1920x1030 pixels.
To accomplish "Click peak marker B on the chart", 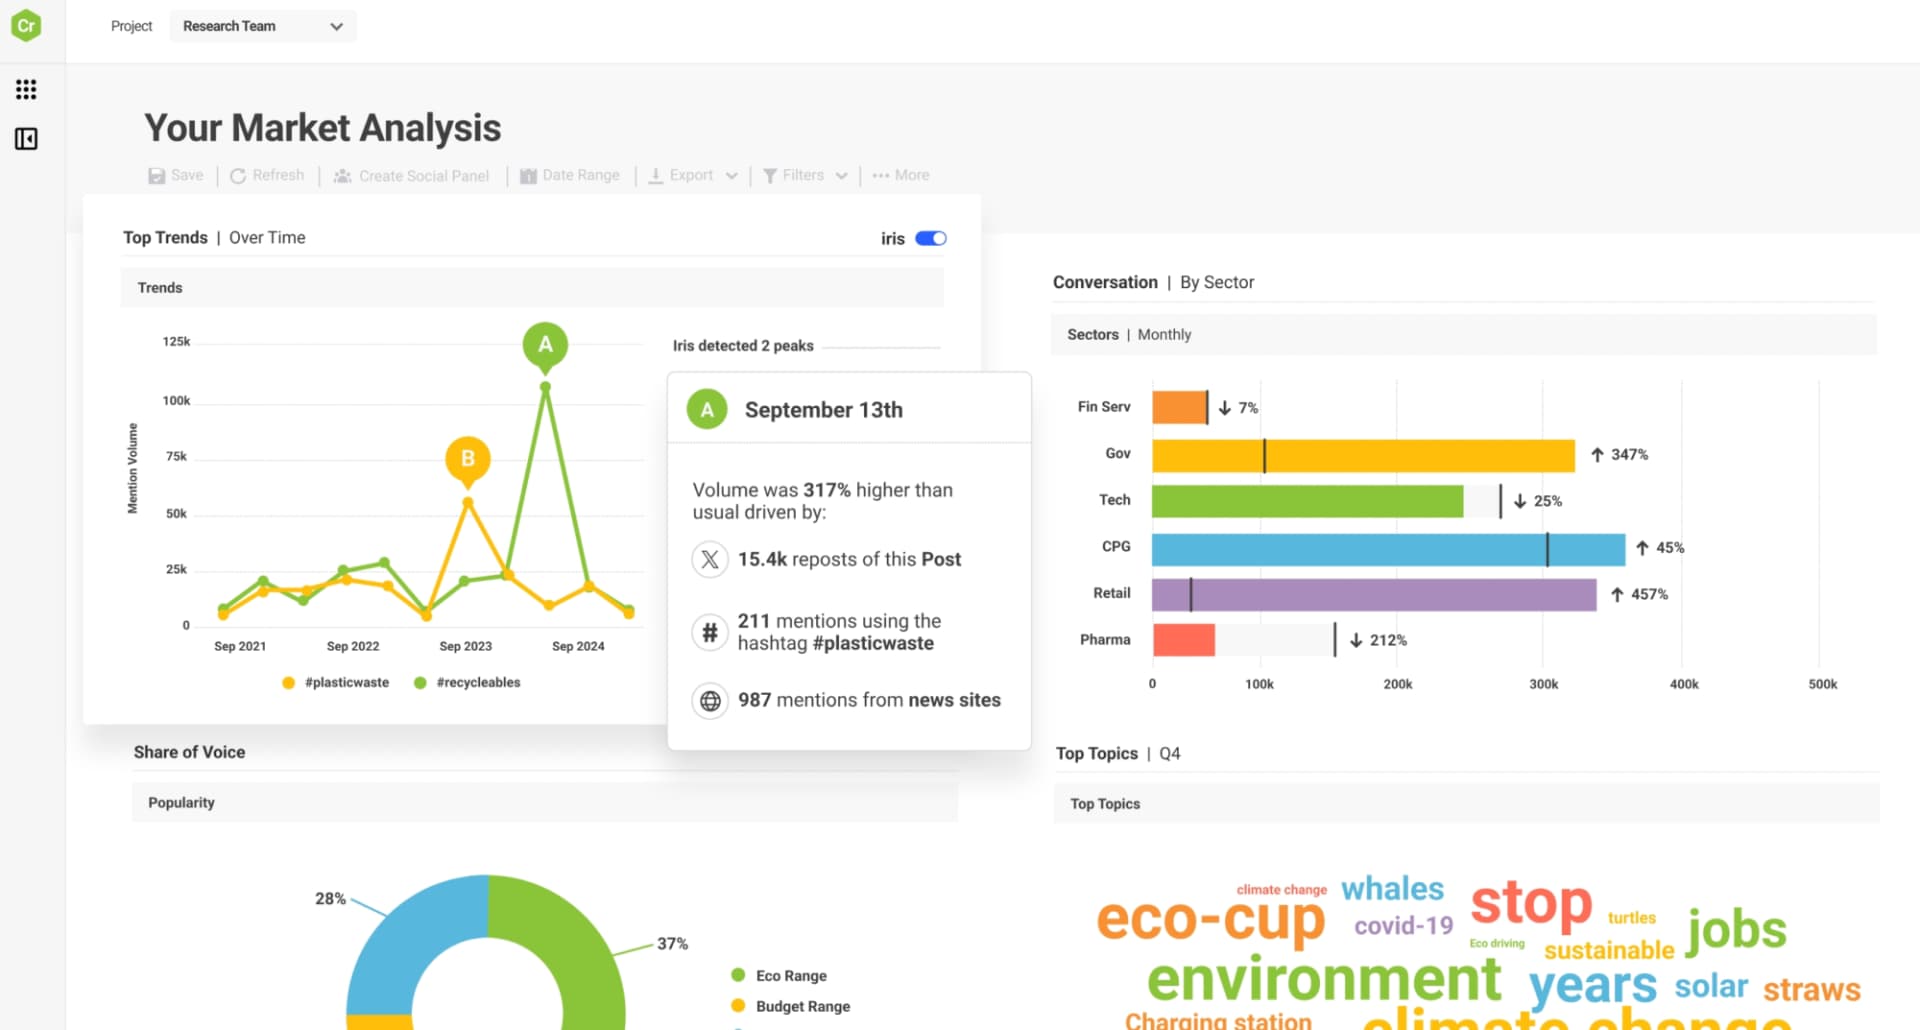I will click(467, 460).
